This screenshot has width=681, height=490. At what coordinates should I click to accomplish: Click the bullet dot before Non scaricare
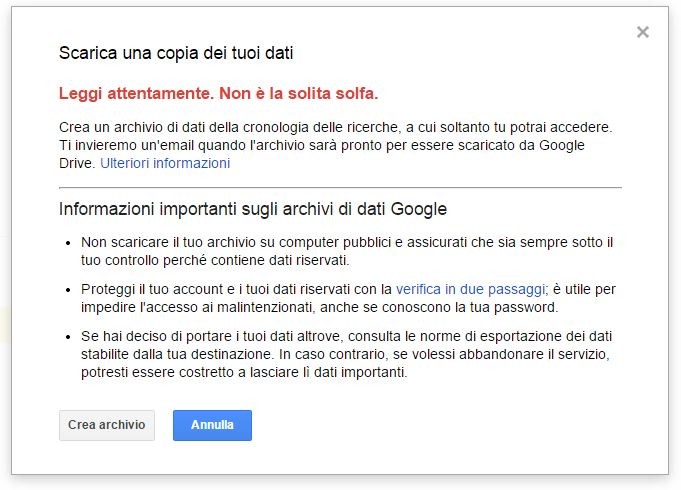coord(67,243)
